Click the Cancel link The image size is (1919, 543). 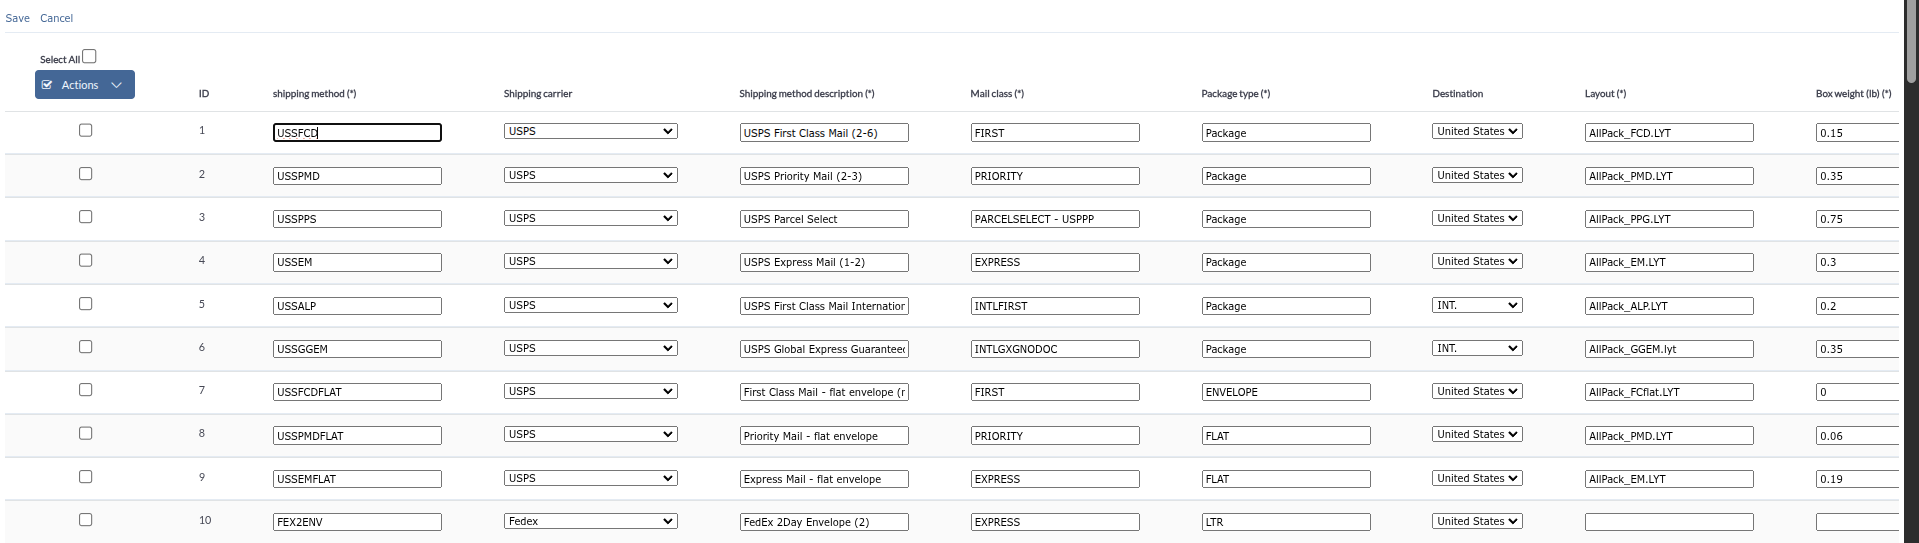point(56,18)
